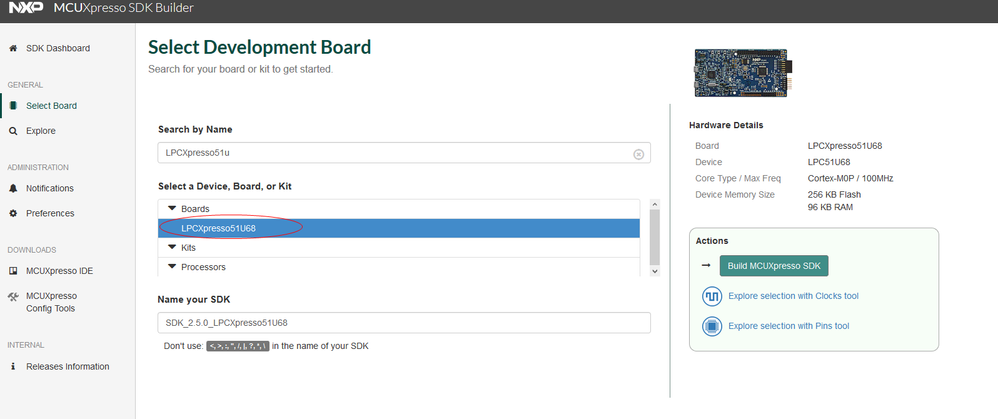Image resolution: width=998 pixels, height=419 pixels.
Task: Click the Explore magnifier icon
Action: 13,131
